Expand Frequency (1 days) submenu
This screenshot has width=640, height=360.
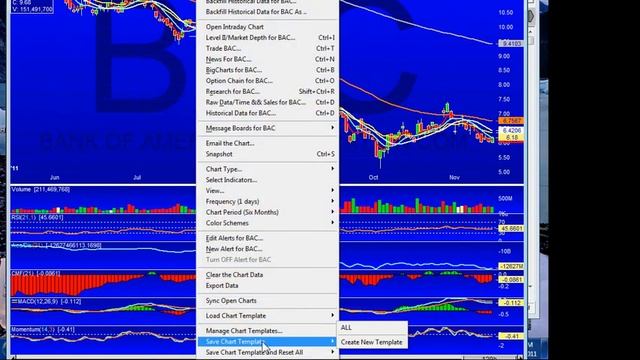pyautogui.click(x=268, y=202)
